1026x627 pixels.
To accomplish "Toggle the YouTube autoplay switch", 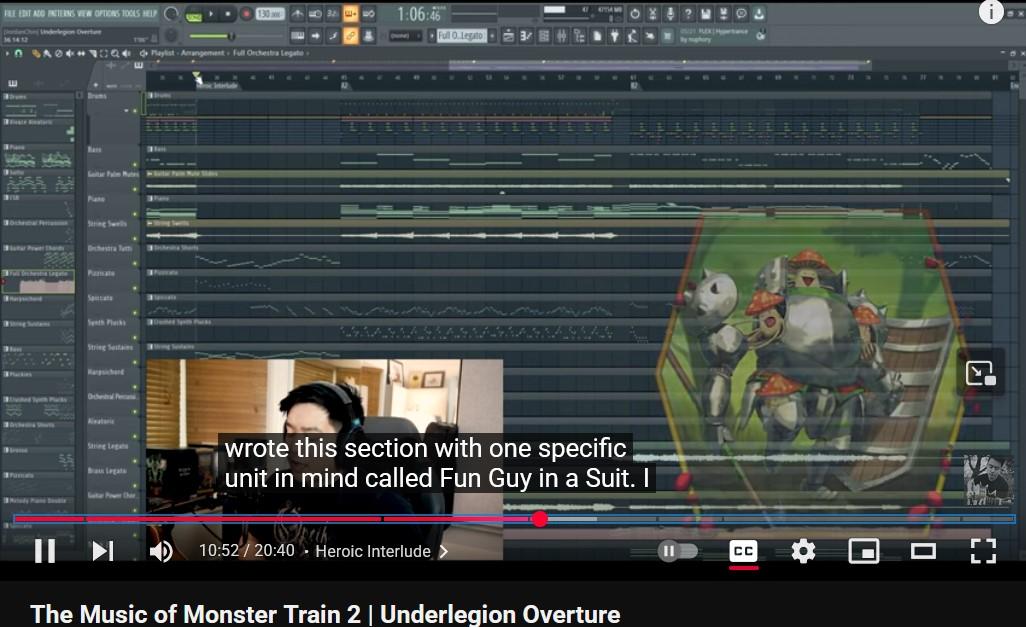I will [677, 551].
